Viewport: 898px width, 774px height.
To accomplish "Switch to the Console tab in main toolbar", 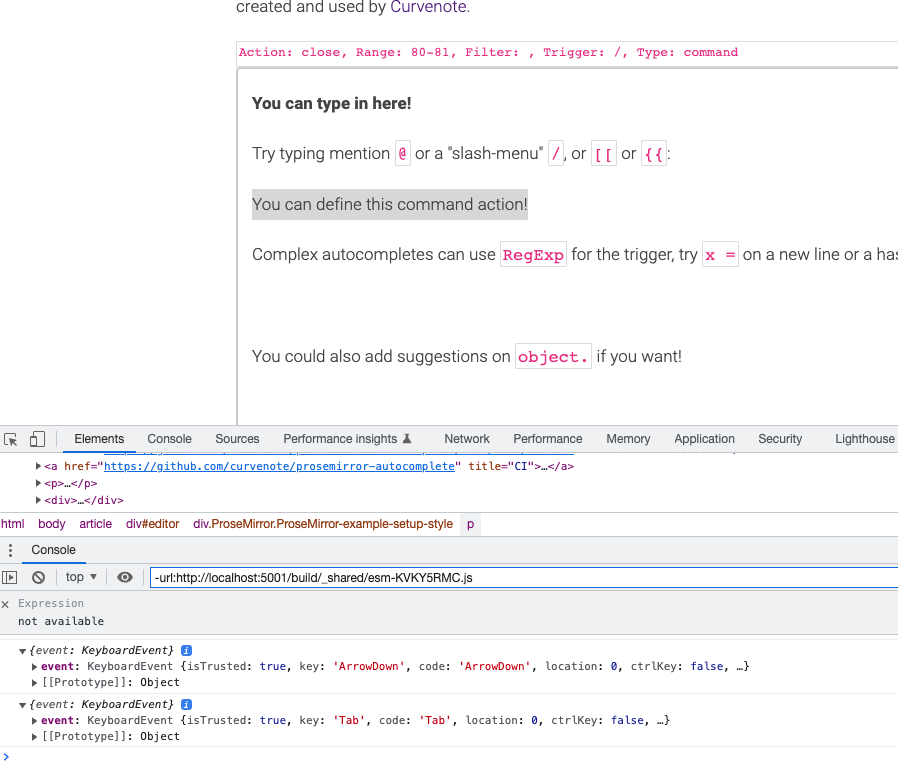I will (x=170, y=439).
